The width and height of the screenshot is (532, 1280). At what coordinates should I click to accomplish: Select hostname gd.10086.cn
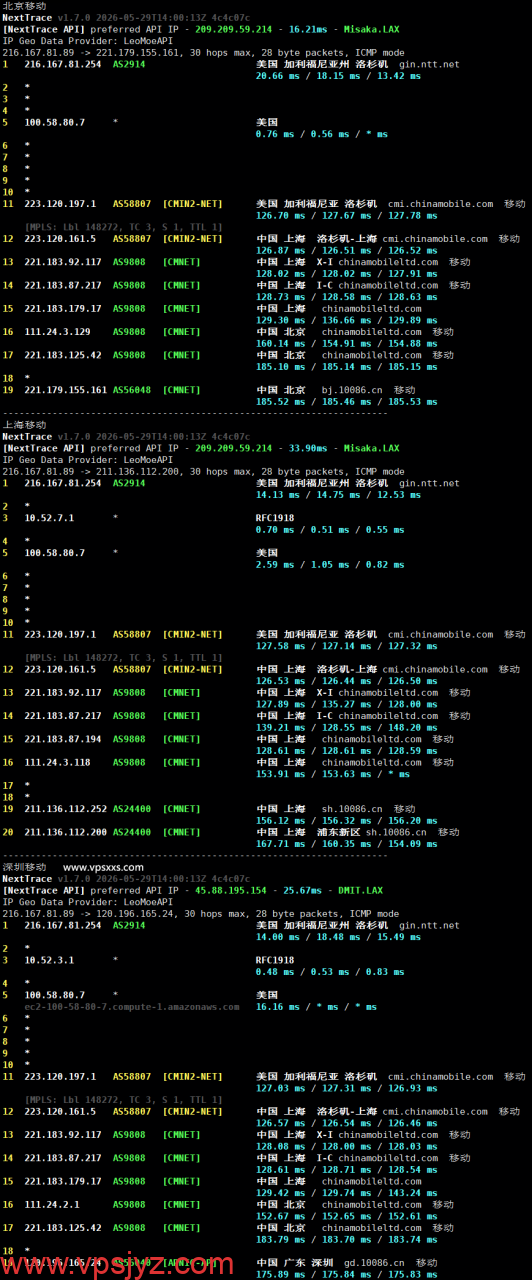[x=375, y=1263]
